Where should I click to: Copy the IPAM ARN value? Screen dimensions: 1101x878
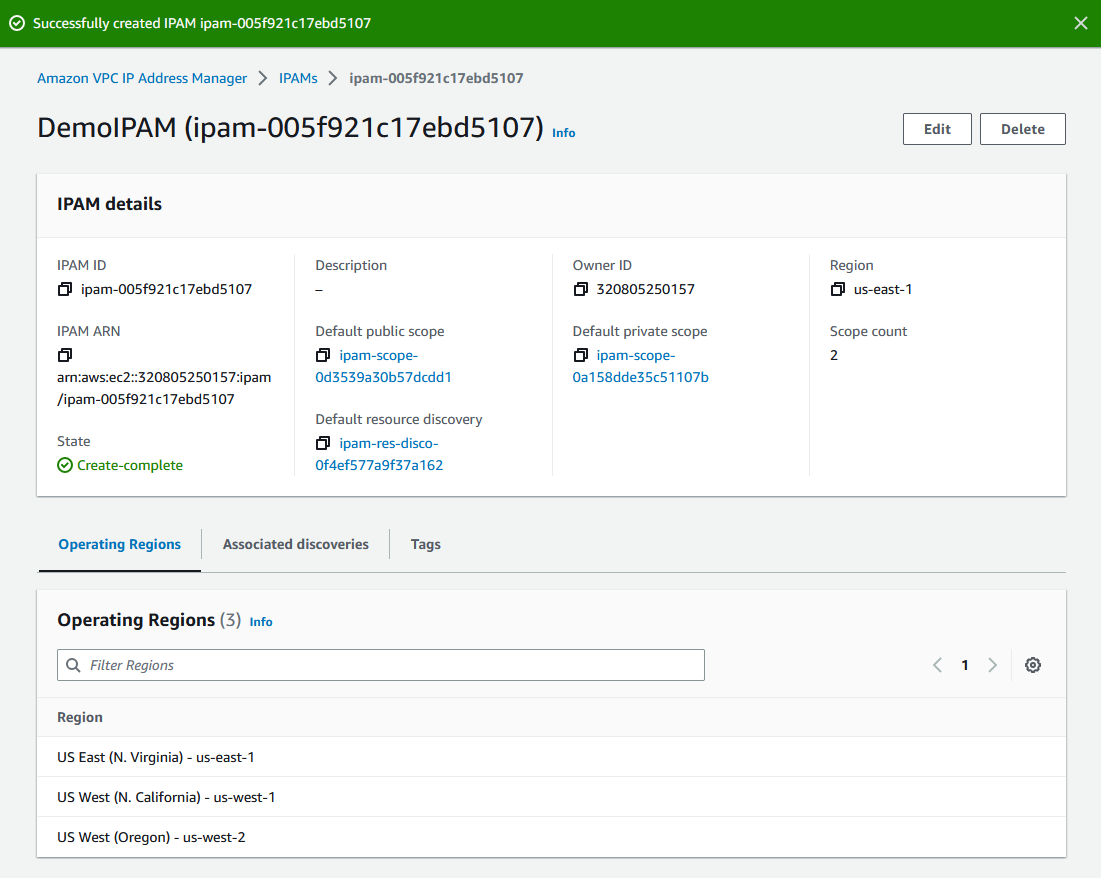pos(64,355)
